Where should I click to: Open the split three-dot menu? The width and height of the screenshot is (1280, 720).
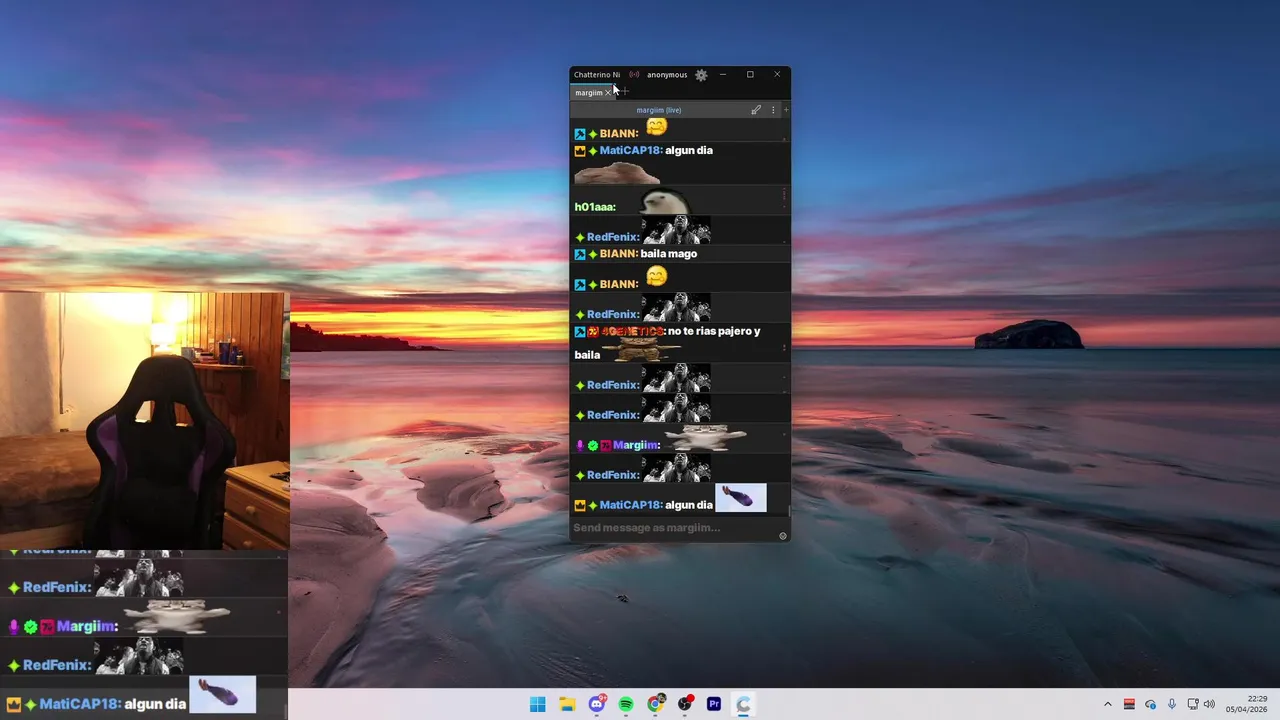[773, 110]
